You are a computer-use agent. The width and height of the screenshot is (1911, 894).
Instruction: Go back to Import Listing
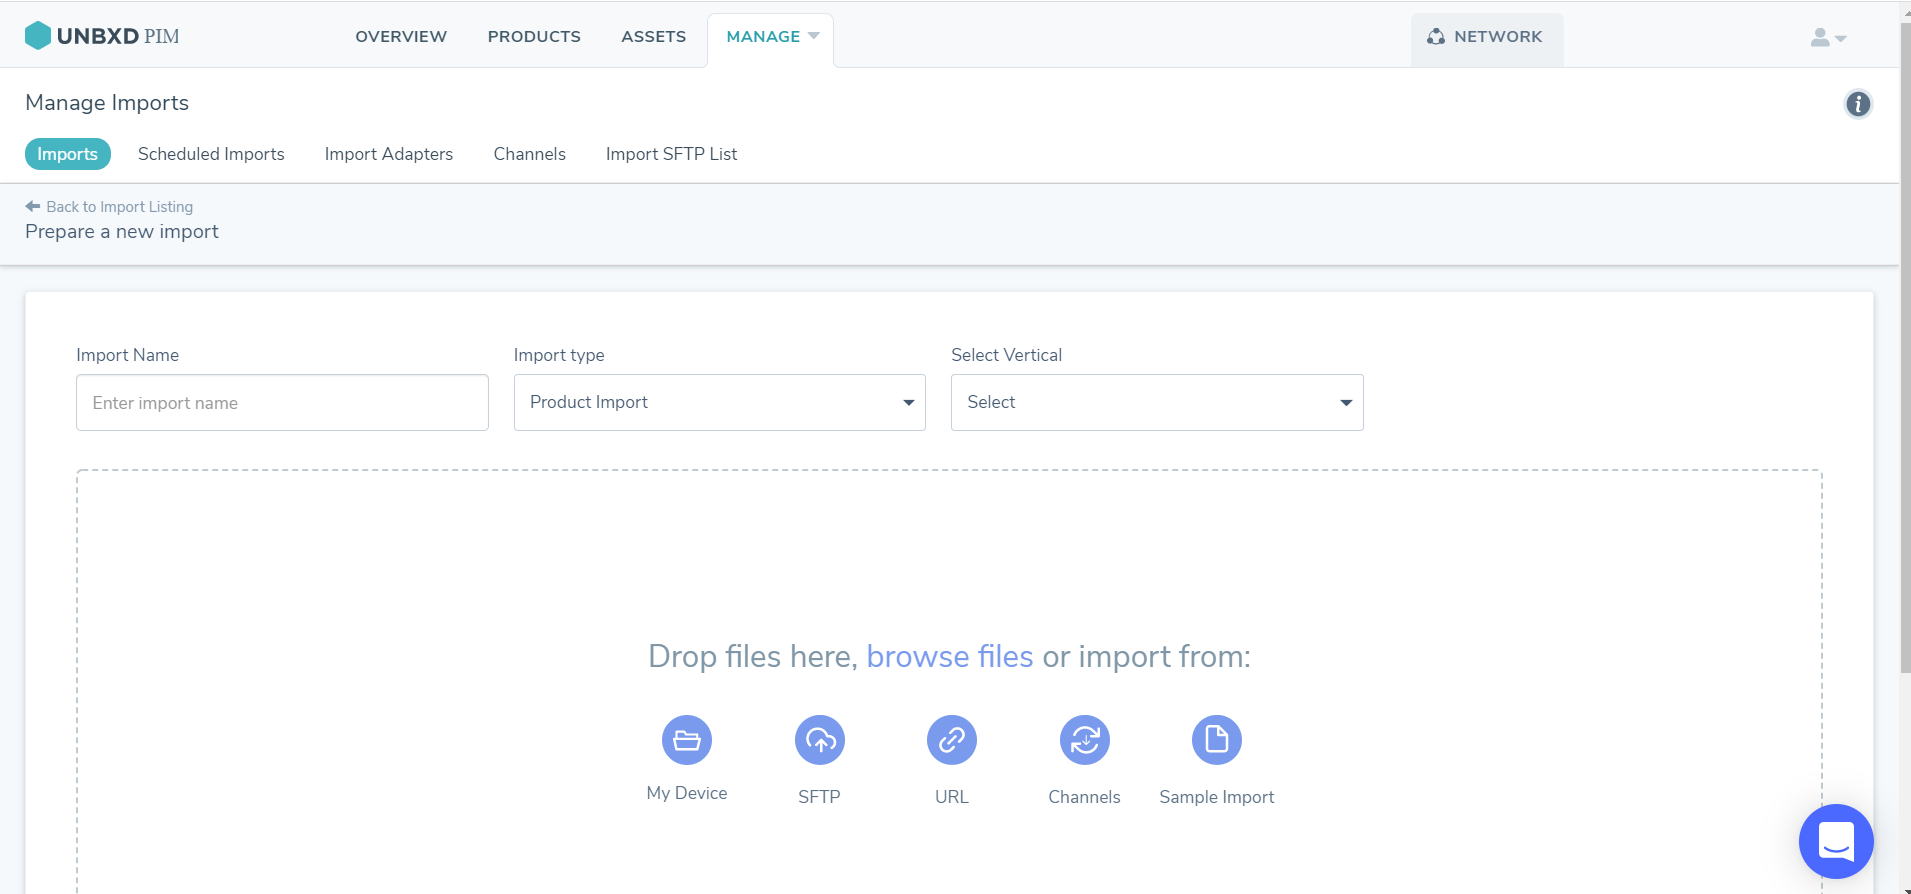pyautogui.click(x=110, y=207)
